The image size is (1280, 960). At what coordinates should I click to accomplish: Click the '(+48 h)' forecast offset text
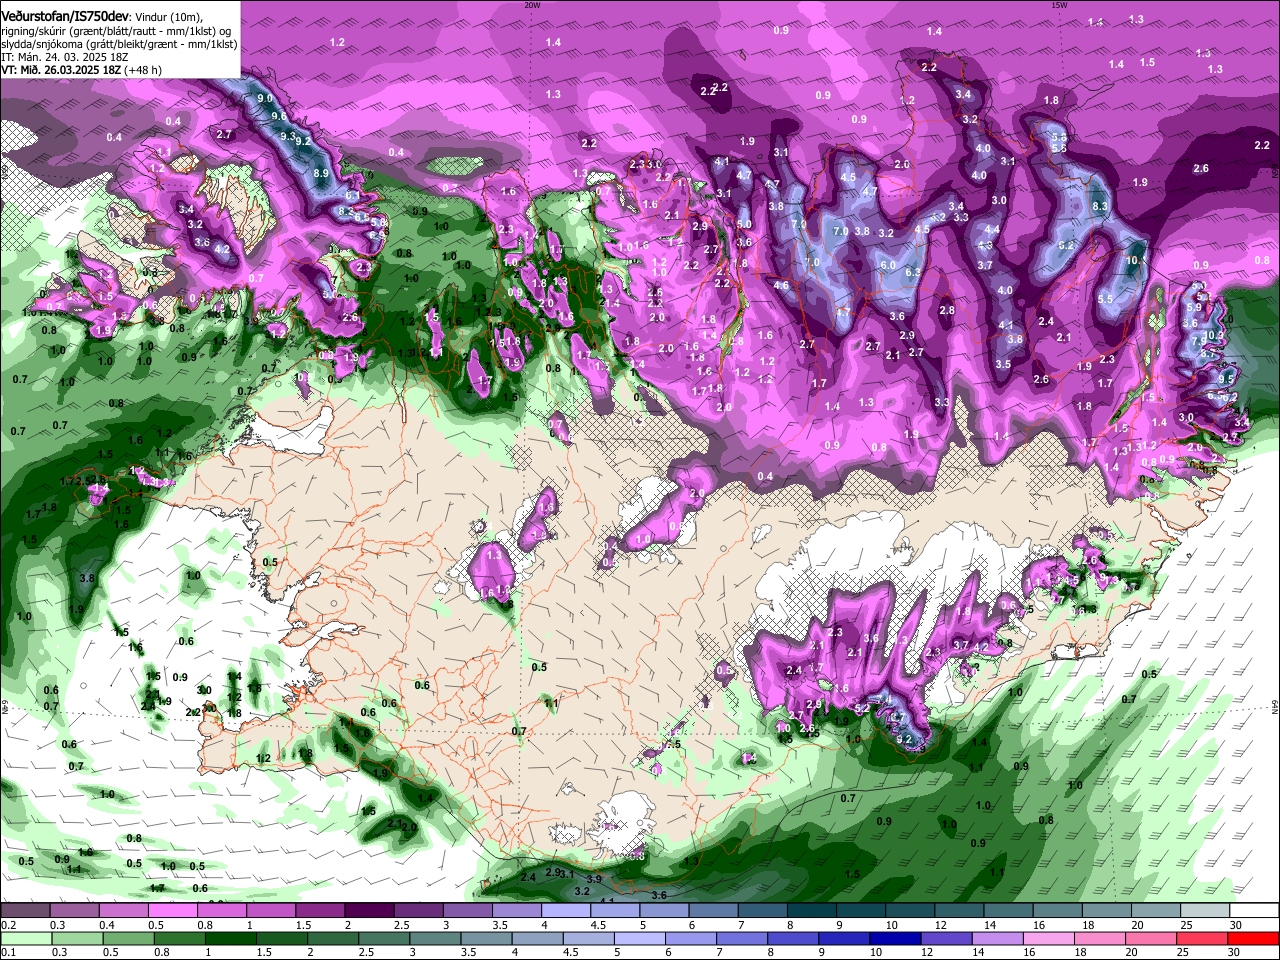click(143, 70)
